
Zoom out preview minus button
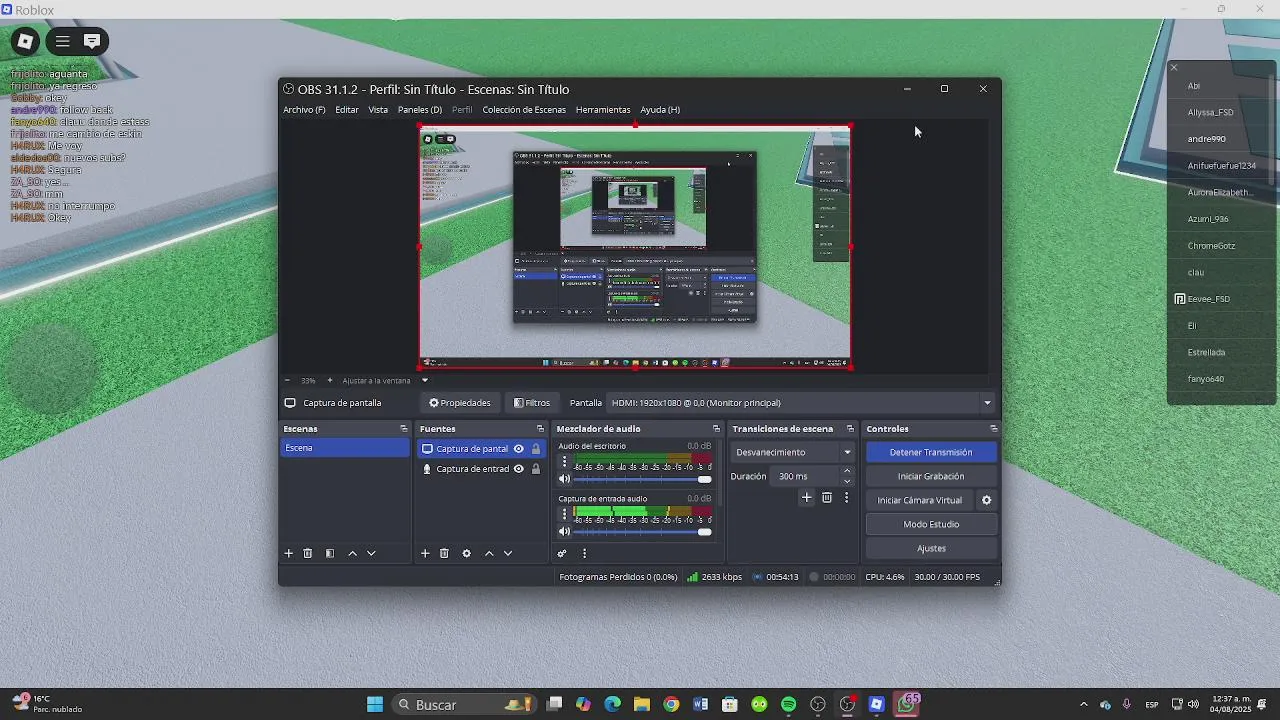pos(287,380)
